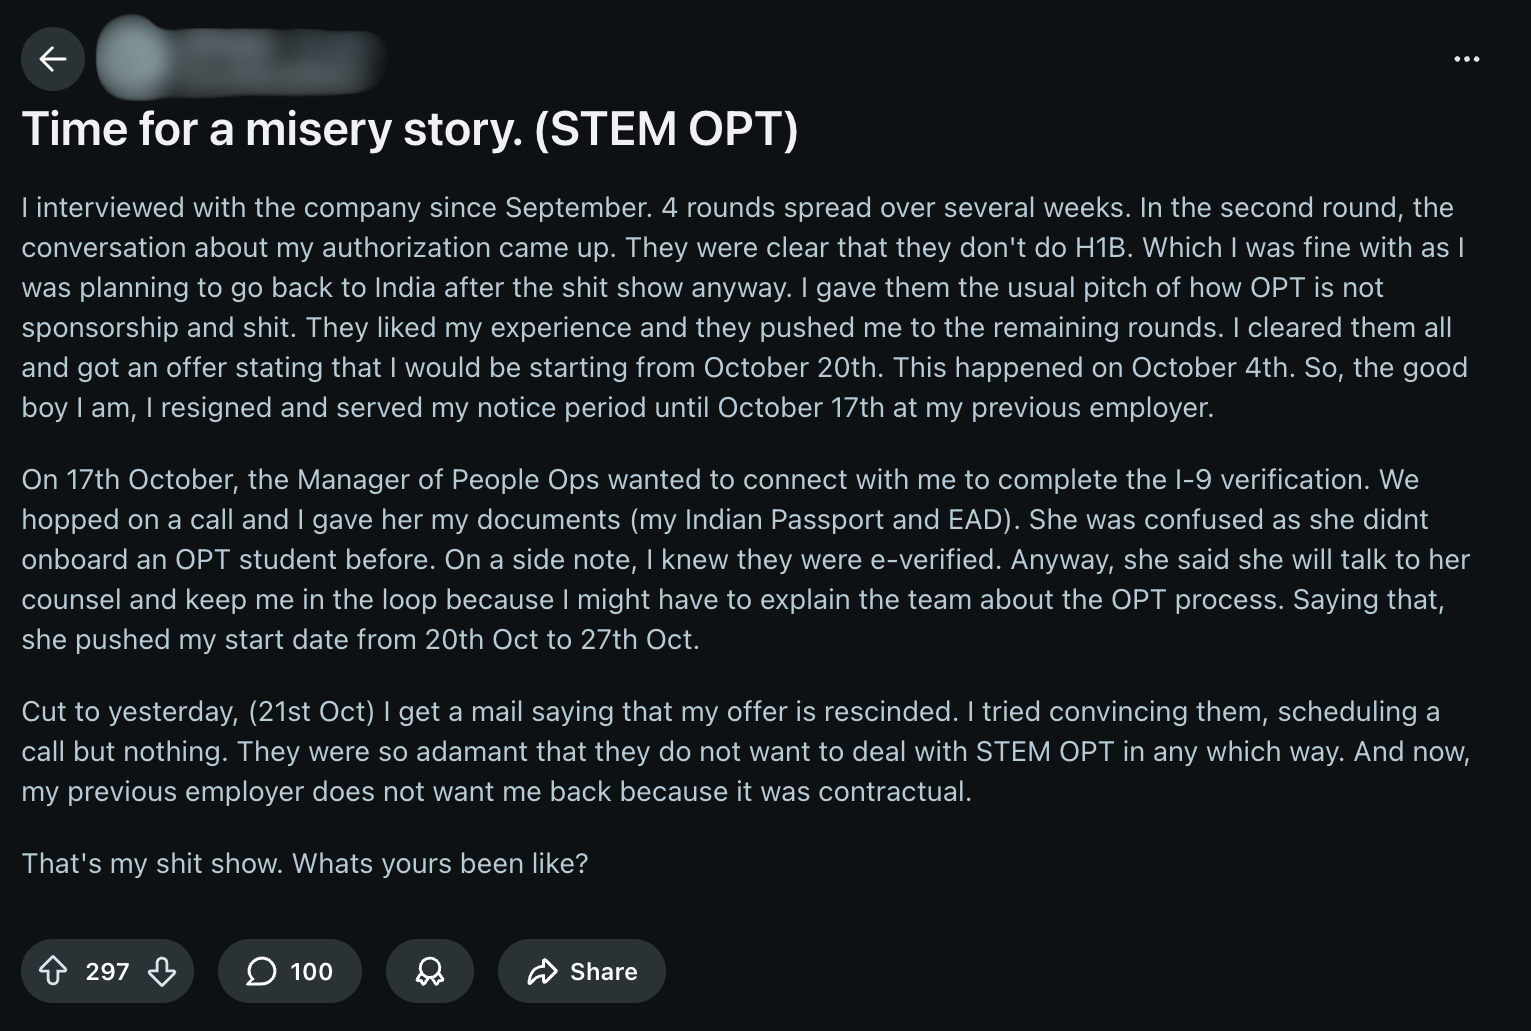Click the line "That's my shit show"

click(305, 863)
